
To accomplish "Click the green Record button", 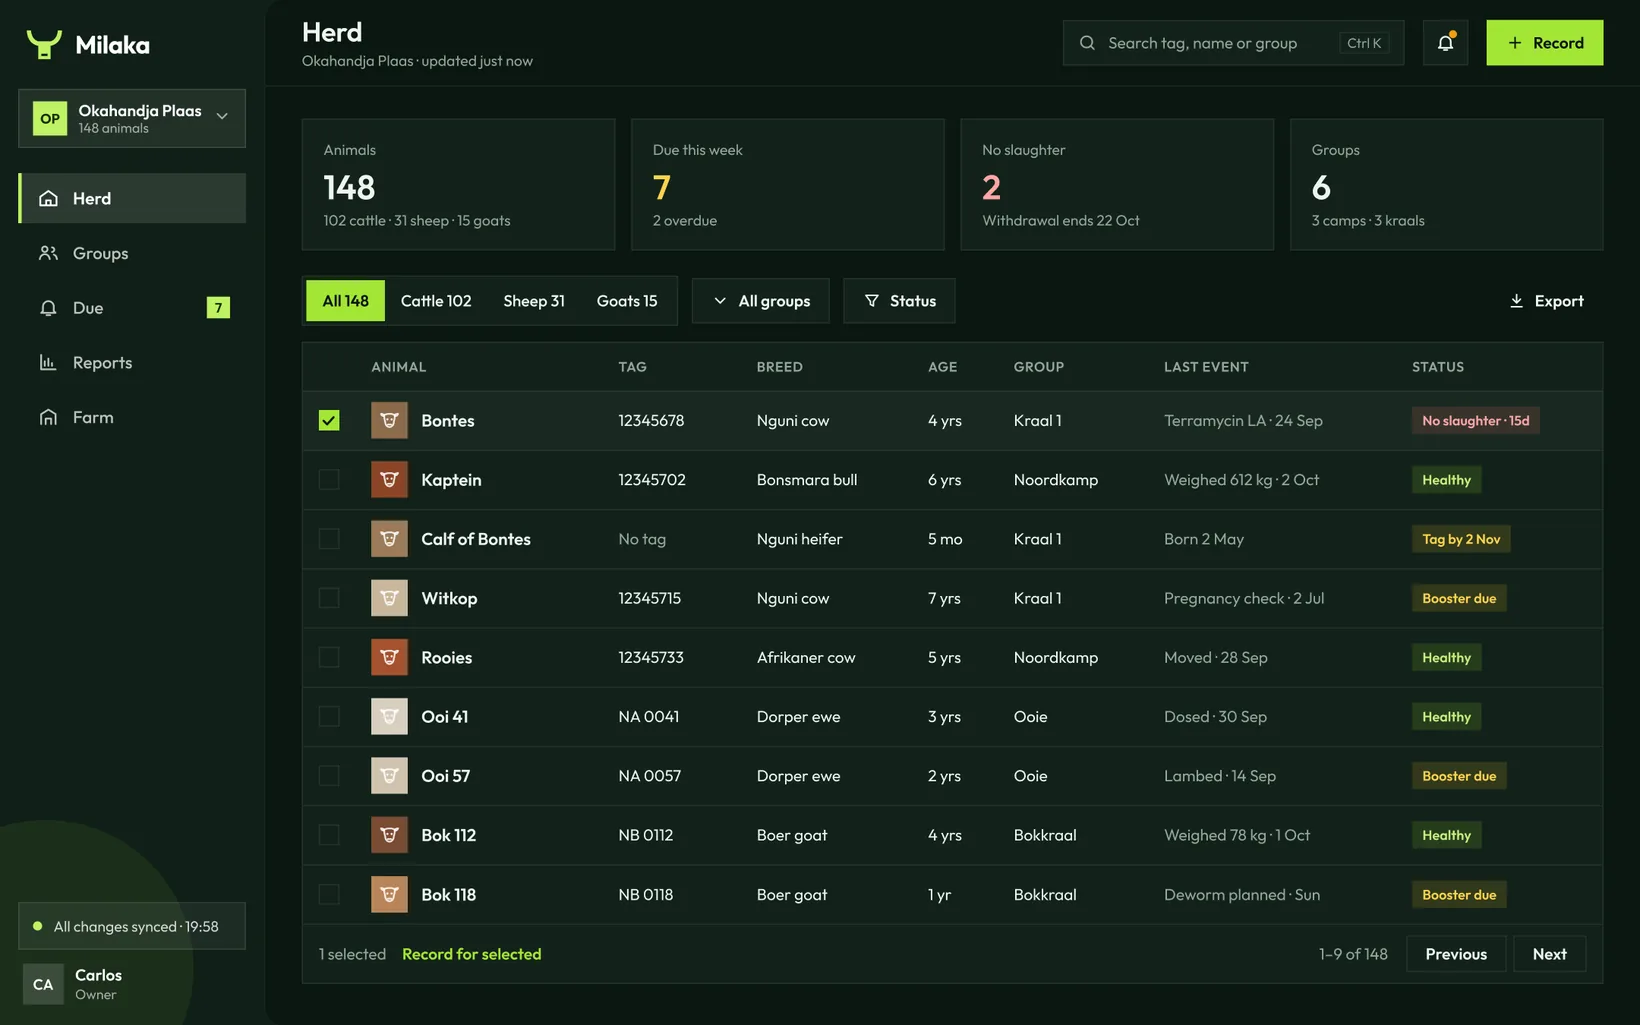I will 1544,43.
